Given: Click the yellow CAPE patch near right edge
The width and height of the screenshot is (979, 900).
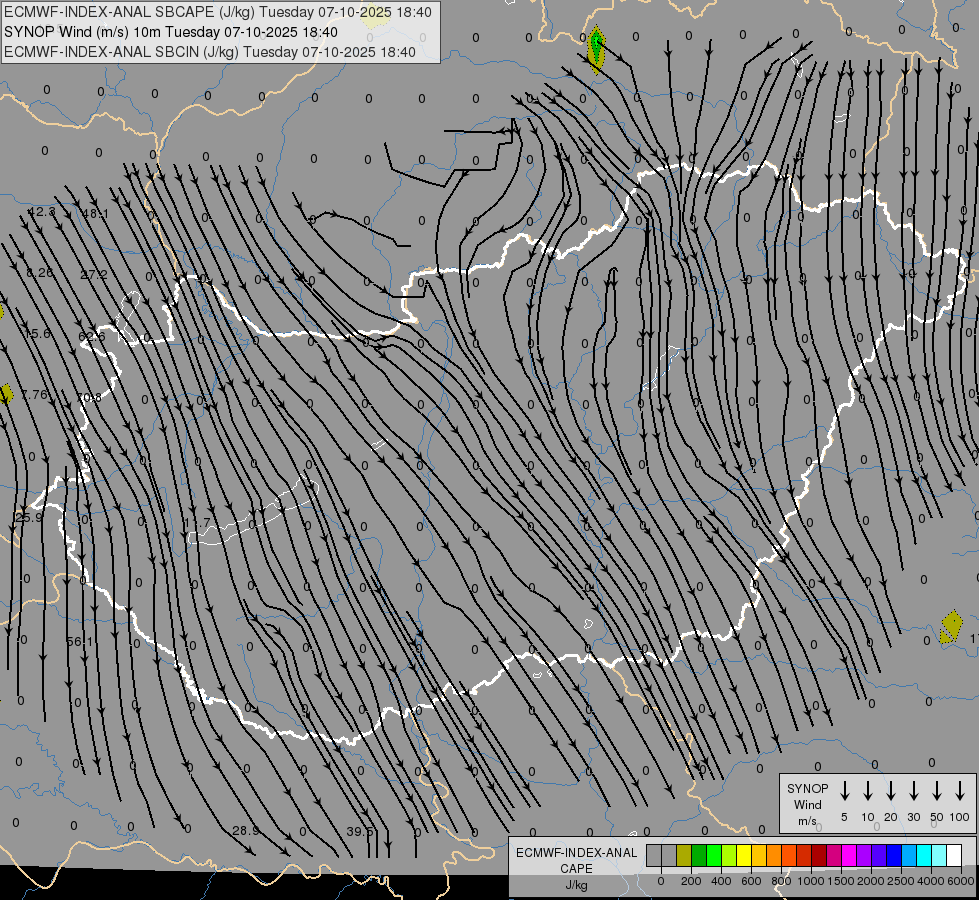Looking at the screenshot, I should [x=950, y=628].
